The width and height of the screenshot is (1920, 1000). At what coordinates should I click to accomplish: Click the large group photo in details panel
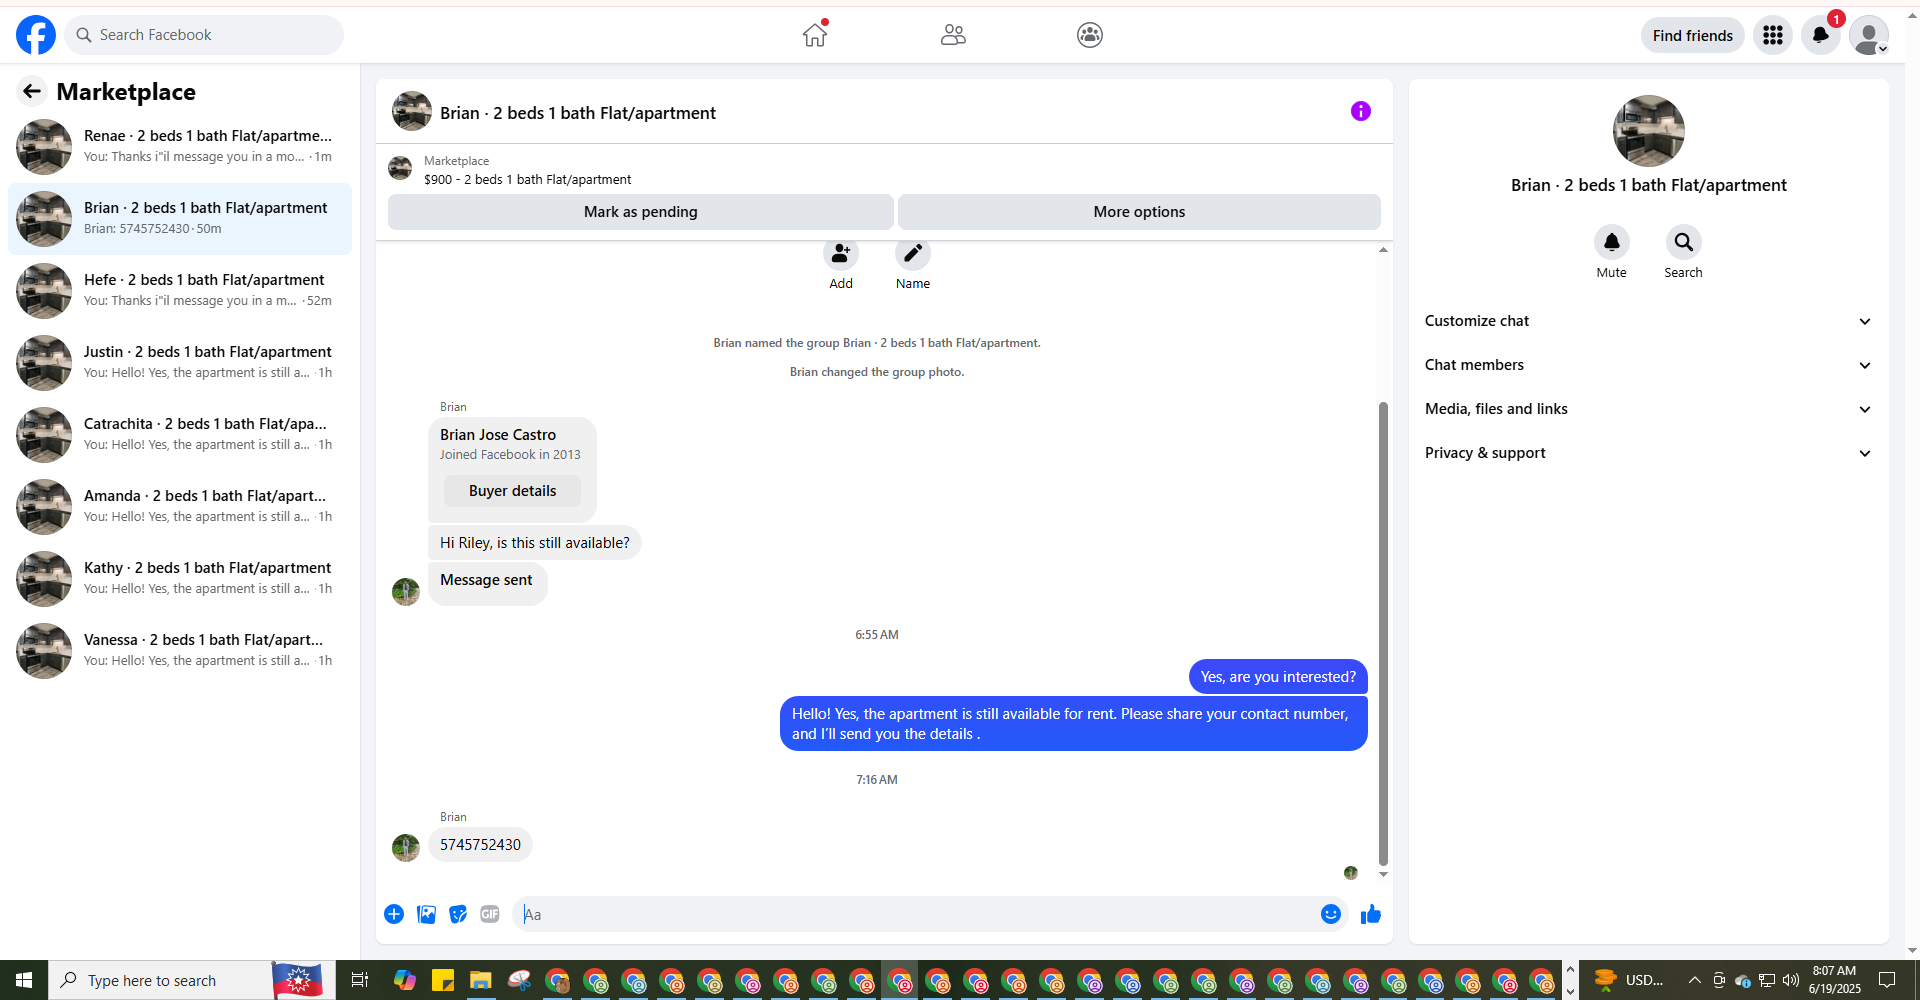tap(1649, 131)
